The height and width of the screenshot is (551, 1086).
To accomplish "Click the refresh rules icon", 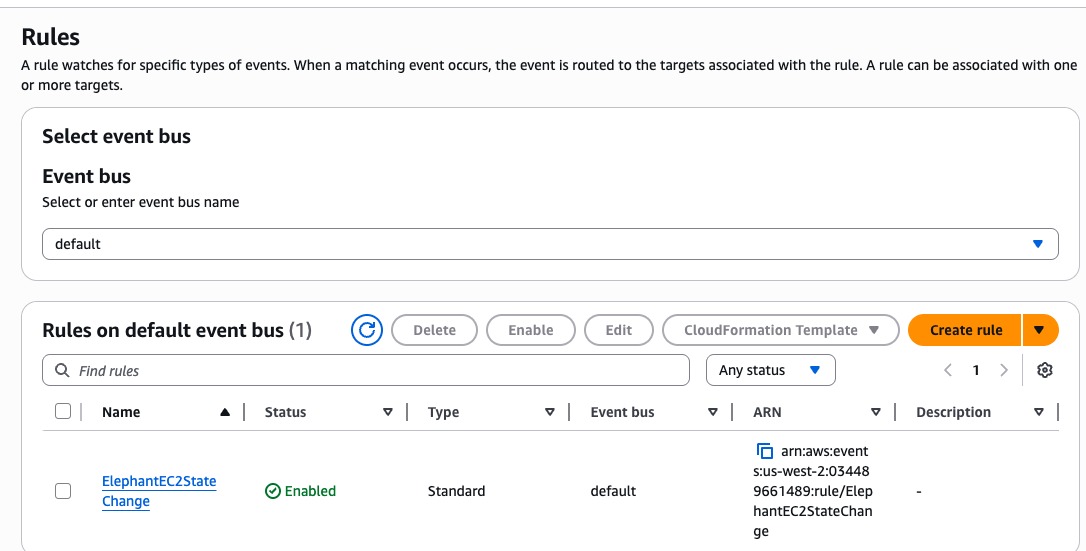I will click(367, 330).
